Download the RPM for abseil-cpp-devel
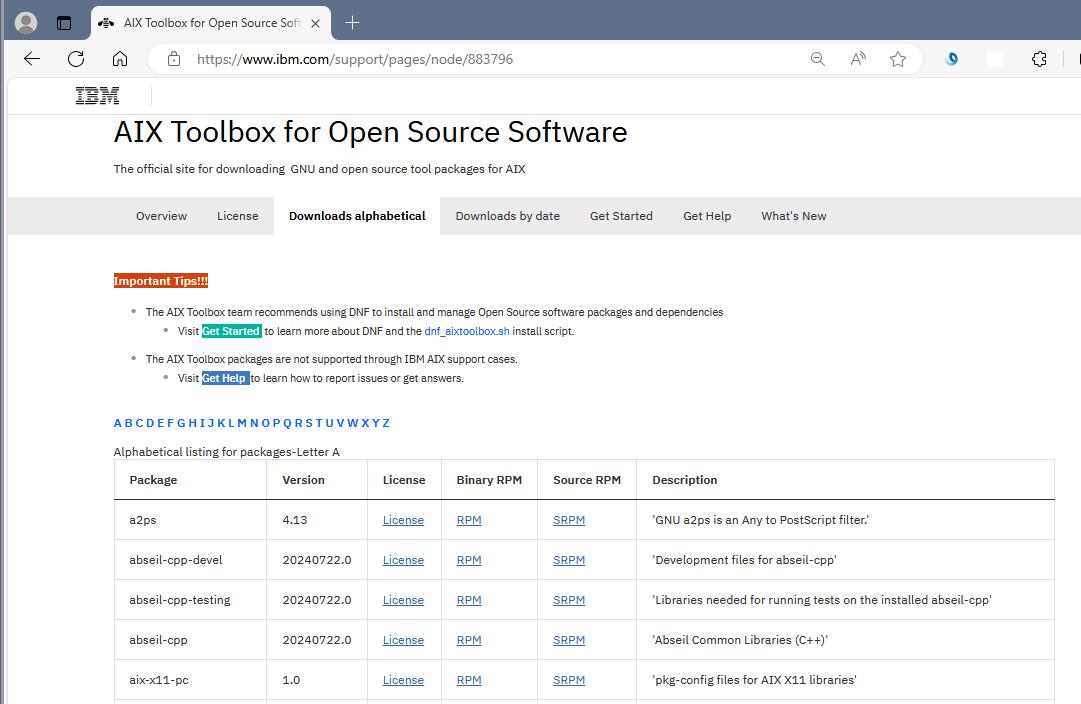The height and width of the screenshot is (704, 1081). 469,560
